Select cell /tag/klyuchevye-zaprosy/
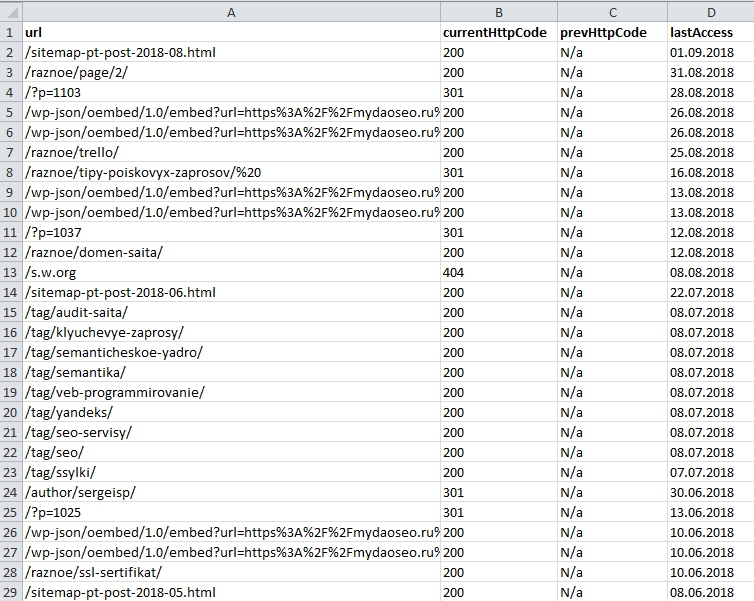The width and height of the screenshot is (754, 601). click(x=231, y=333)
